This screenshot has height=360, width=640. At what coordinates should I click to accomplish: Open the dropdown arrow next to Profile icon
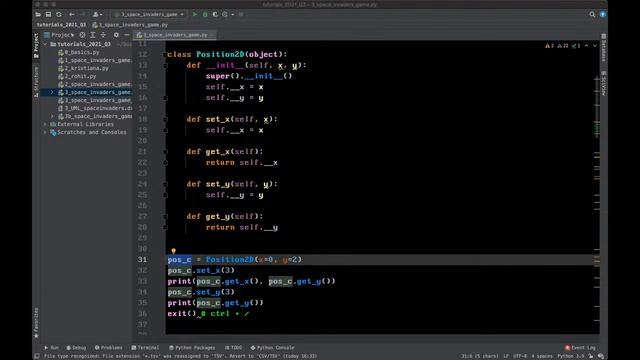(x=233, y=14)
